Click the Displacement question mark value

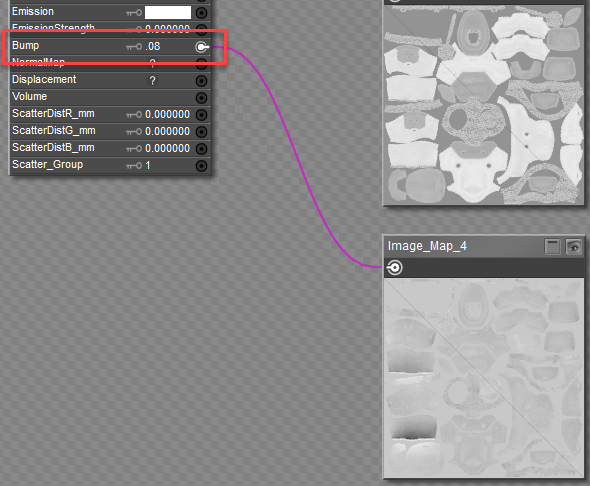click(x=152, y=80)
